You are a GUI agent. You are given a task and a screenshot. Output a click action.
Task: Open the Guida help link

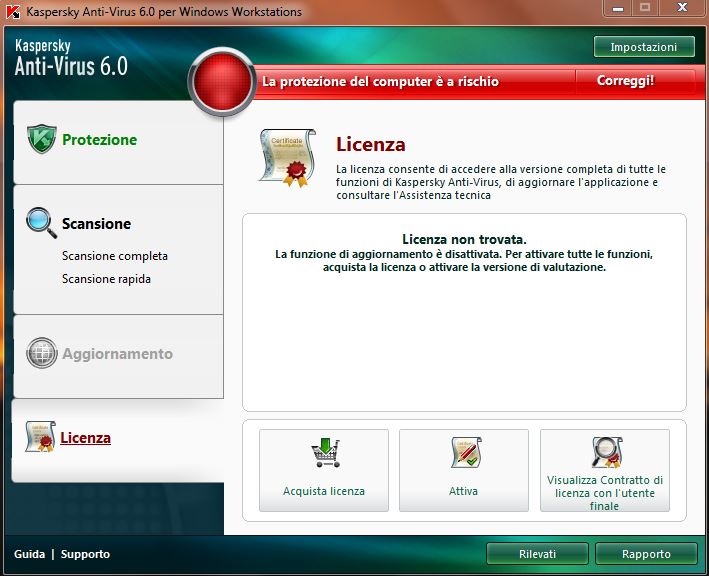[x=29, y=554]
